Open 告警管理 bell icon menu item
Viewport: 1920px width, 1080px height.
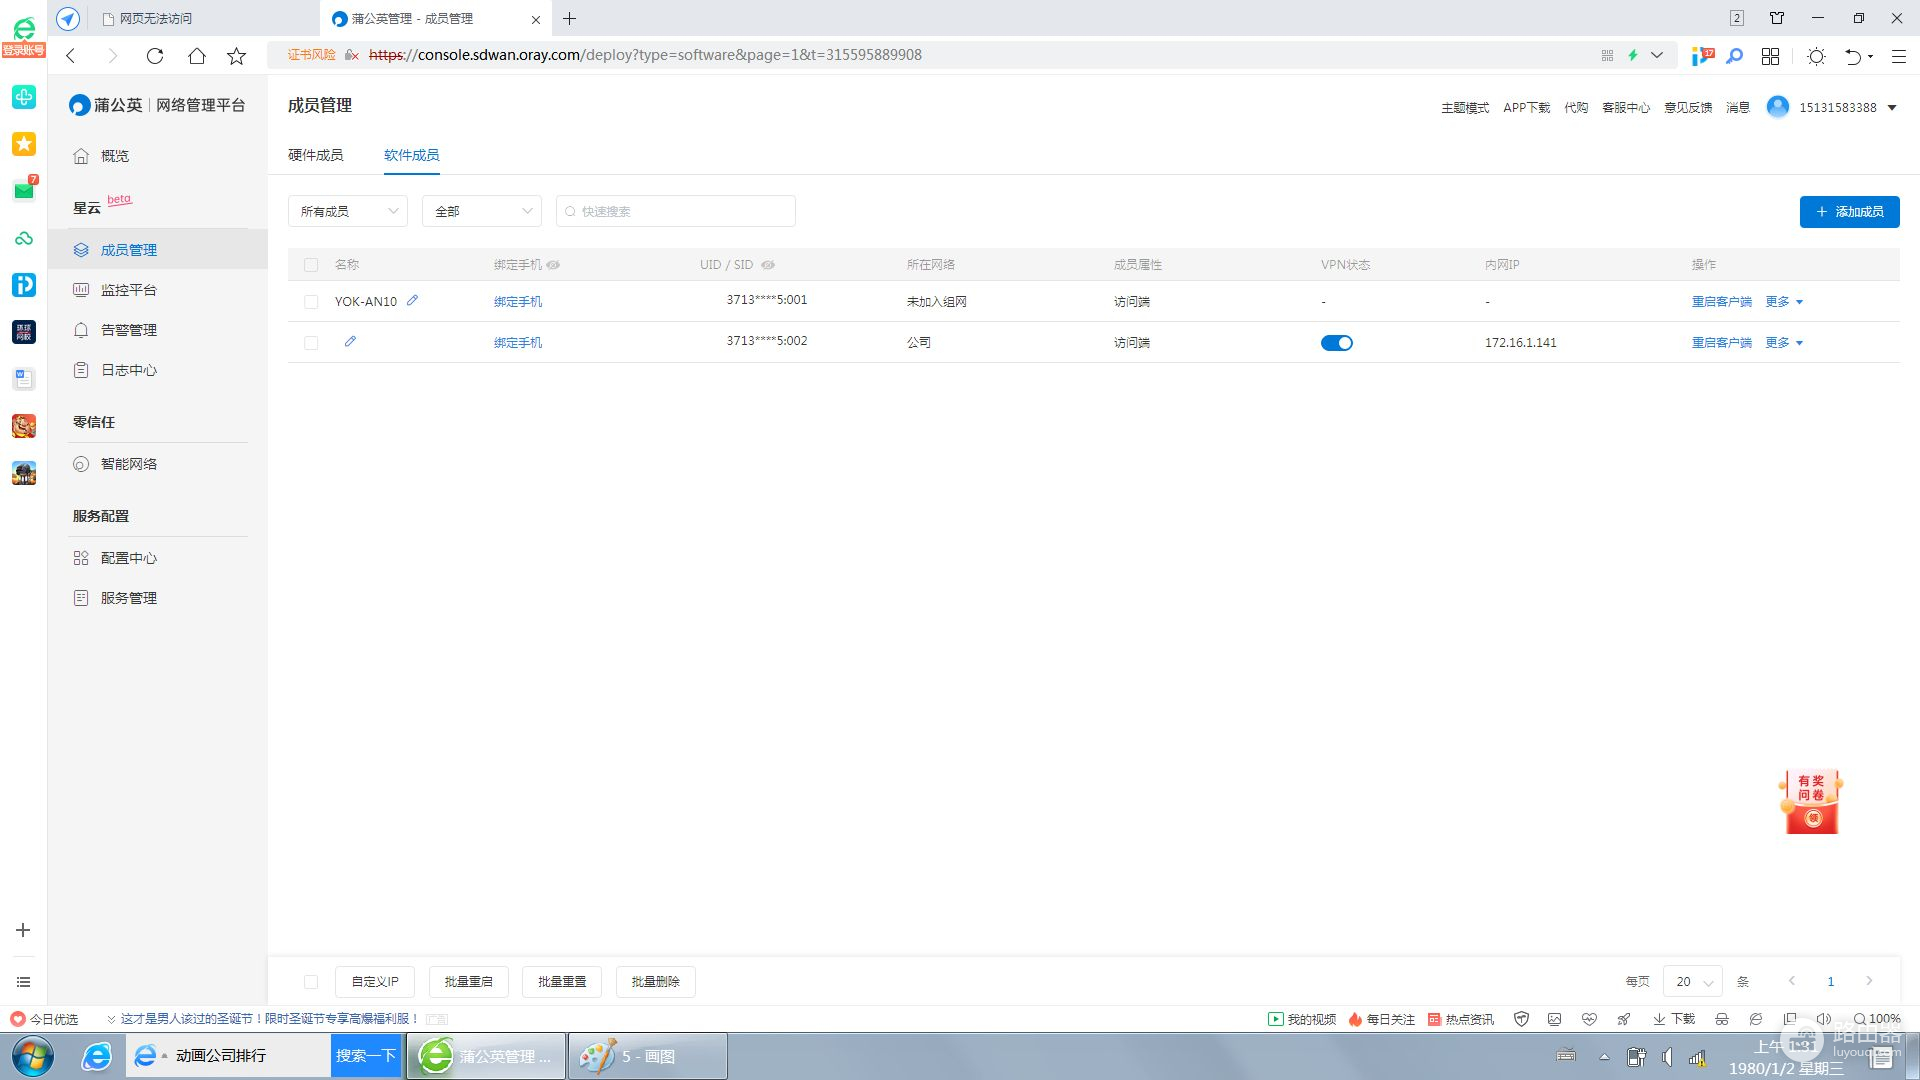tap(129, 330)
